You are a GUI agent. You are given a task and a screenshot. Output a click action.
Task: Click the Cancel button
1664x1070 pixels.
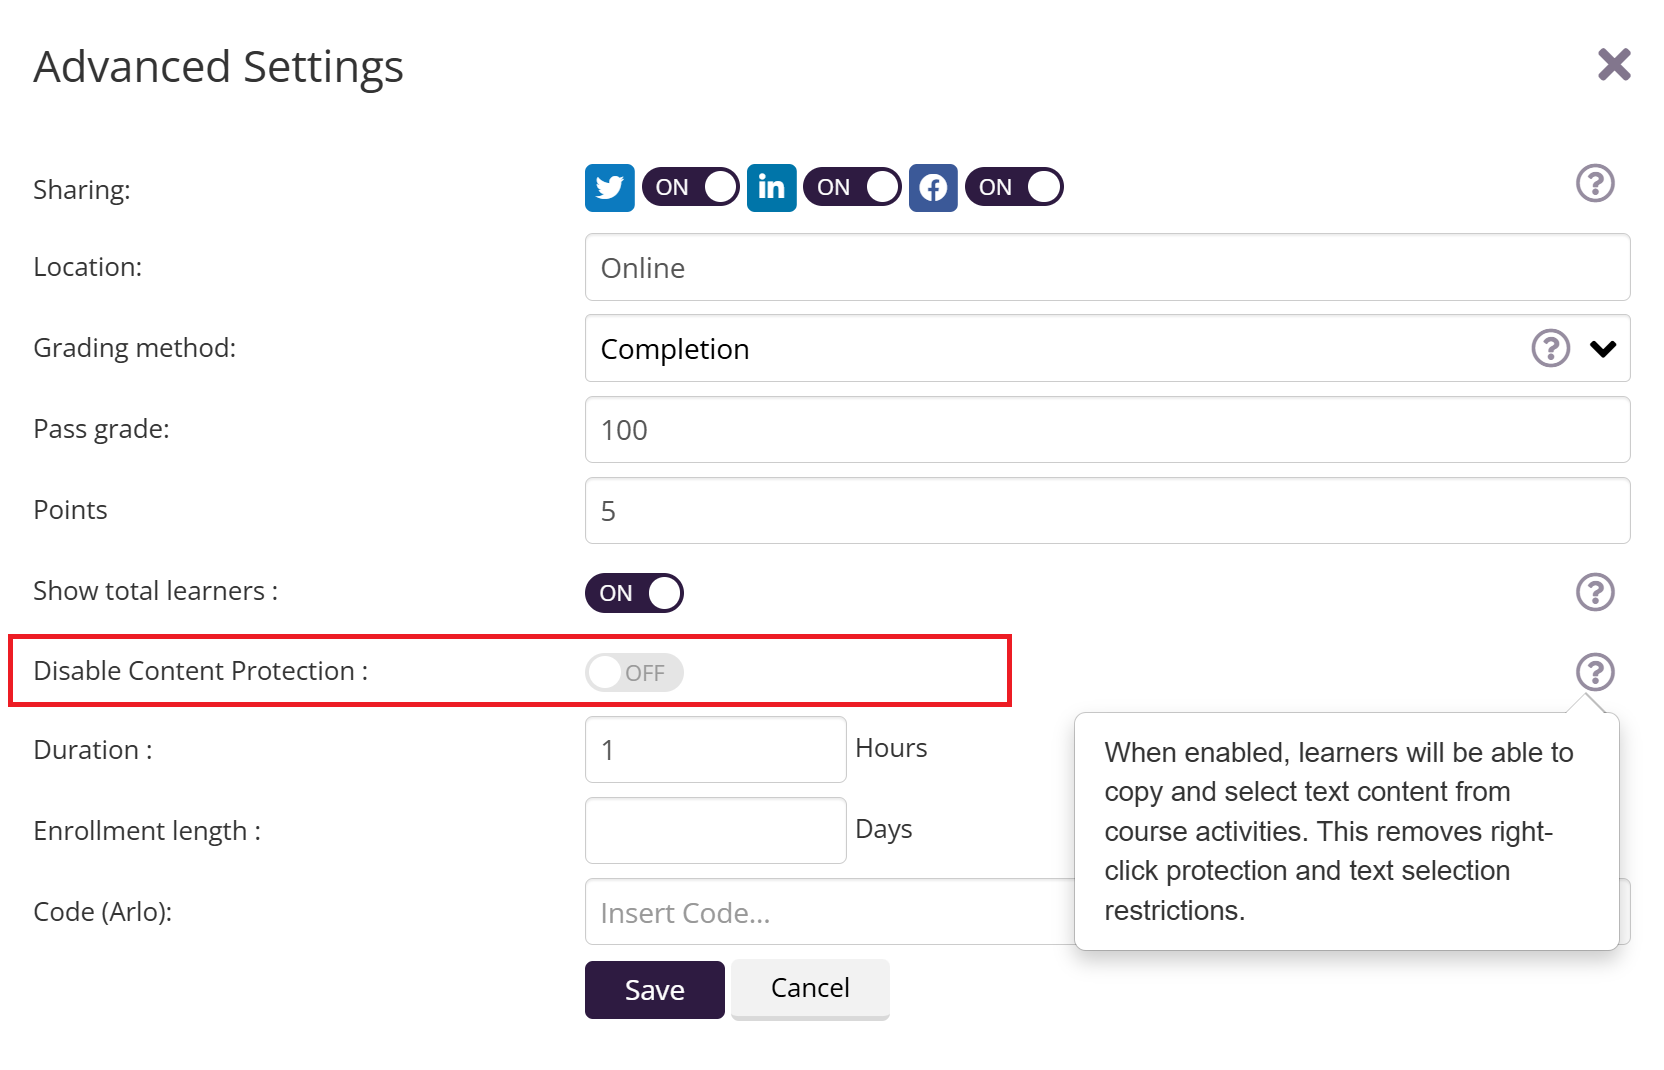(x=810, y=988)
